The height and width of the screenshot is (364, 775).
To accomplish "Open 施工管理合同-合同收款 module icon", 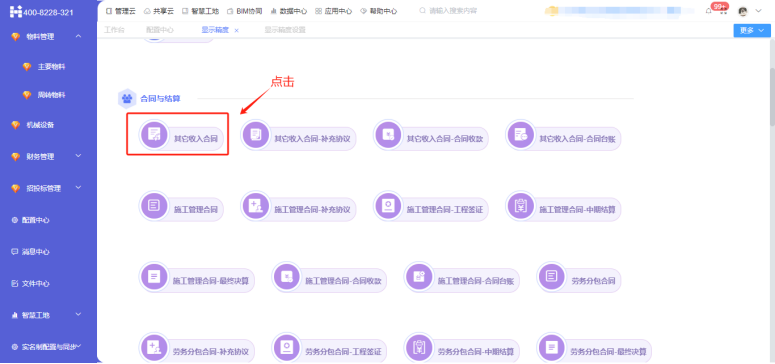I will click(x=287, y=276).
